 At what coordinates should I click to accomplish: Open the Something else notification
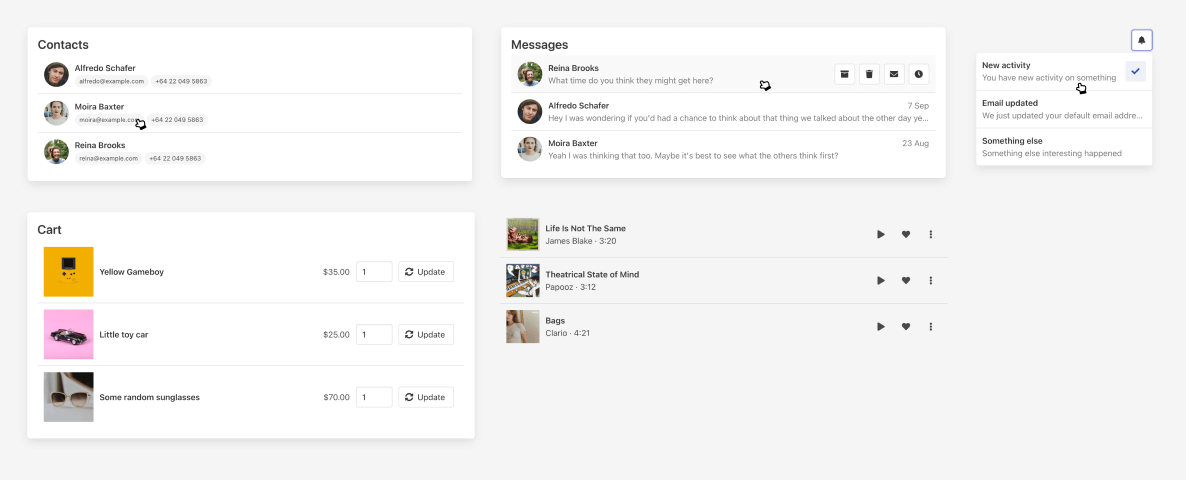(1063, 147)
